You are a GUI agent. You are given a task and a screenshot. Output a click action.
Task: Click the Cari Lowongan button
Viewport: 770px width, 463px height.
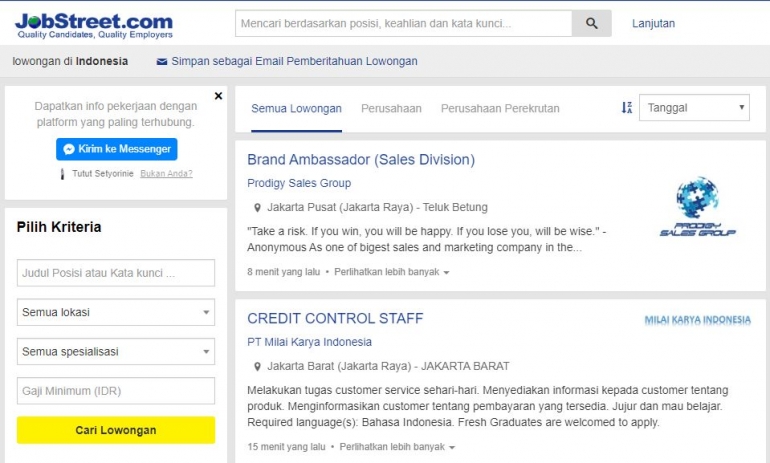(116, 430)
